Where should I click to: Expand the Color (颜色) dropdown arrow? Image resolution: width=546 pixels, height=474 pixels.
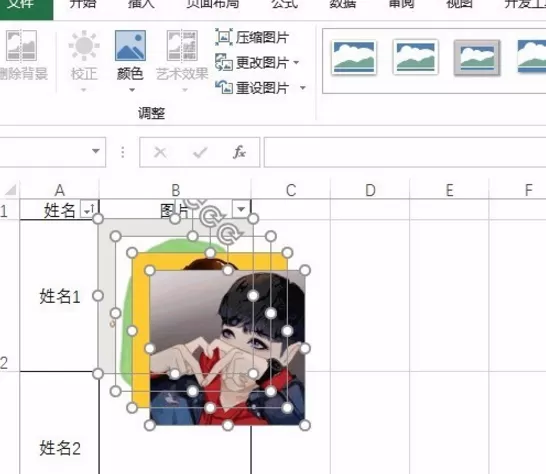pos(132,90)
